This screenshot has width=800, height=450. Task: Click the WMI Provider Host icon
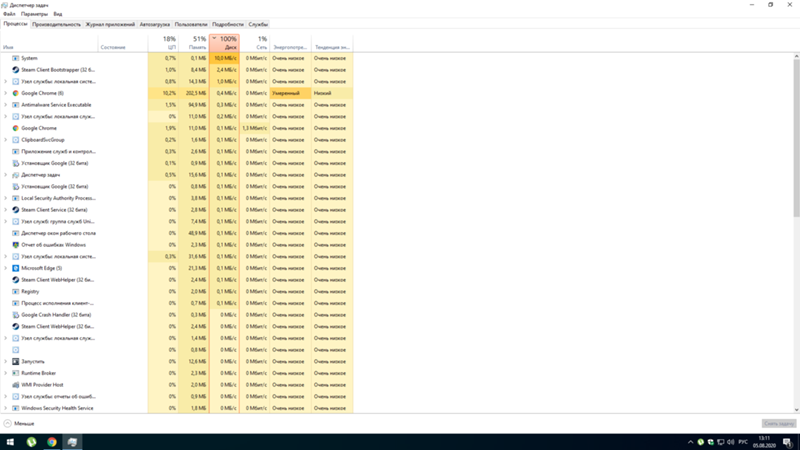16,385
